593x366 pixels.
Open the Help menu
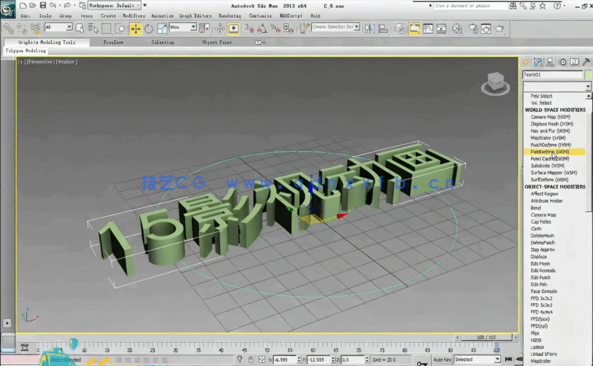tap(315, 16)
